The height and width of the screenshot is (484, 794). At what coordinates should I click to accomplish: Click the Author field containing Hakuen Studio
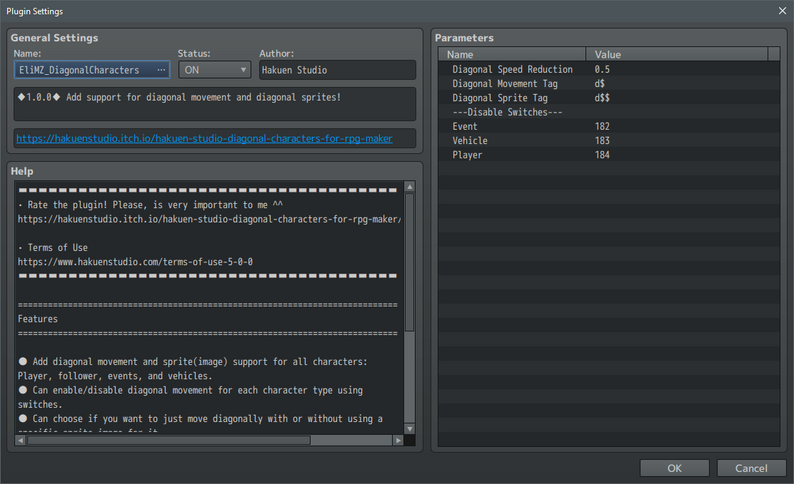click(x=336, y=70)
